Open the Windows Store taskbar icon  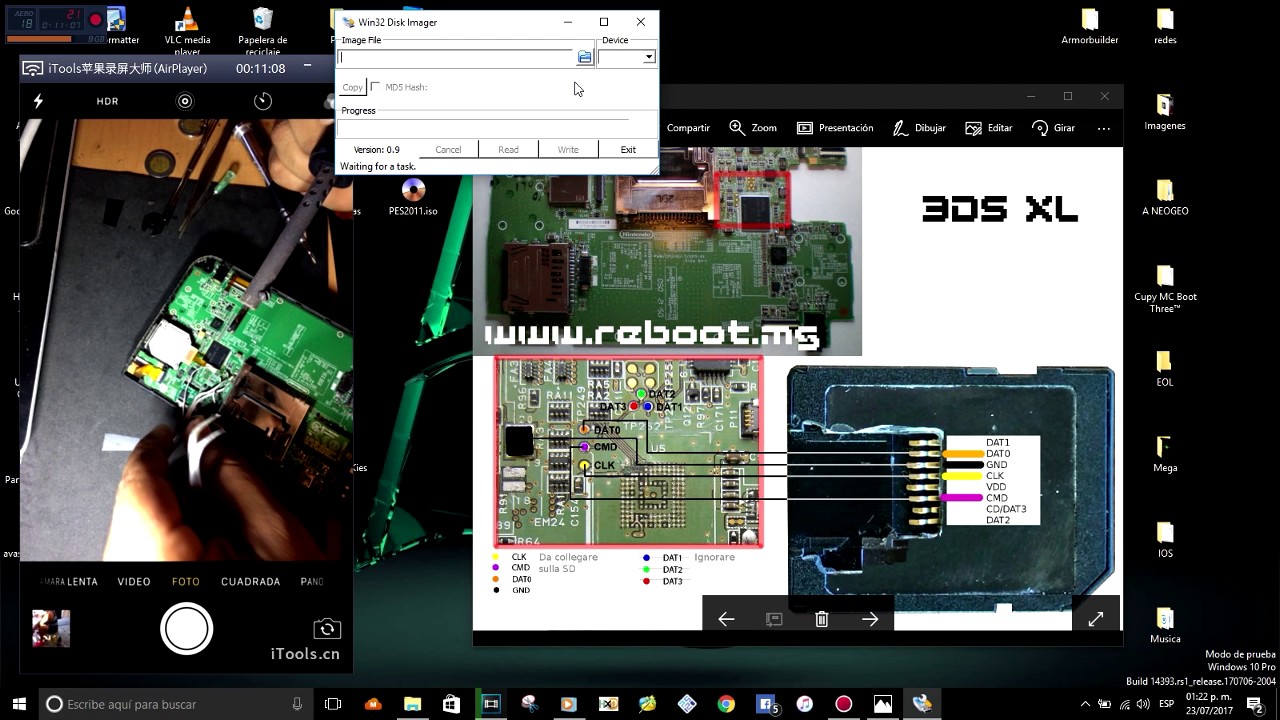click(451, 704)
